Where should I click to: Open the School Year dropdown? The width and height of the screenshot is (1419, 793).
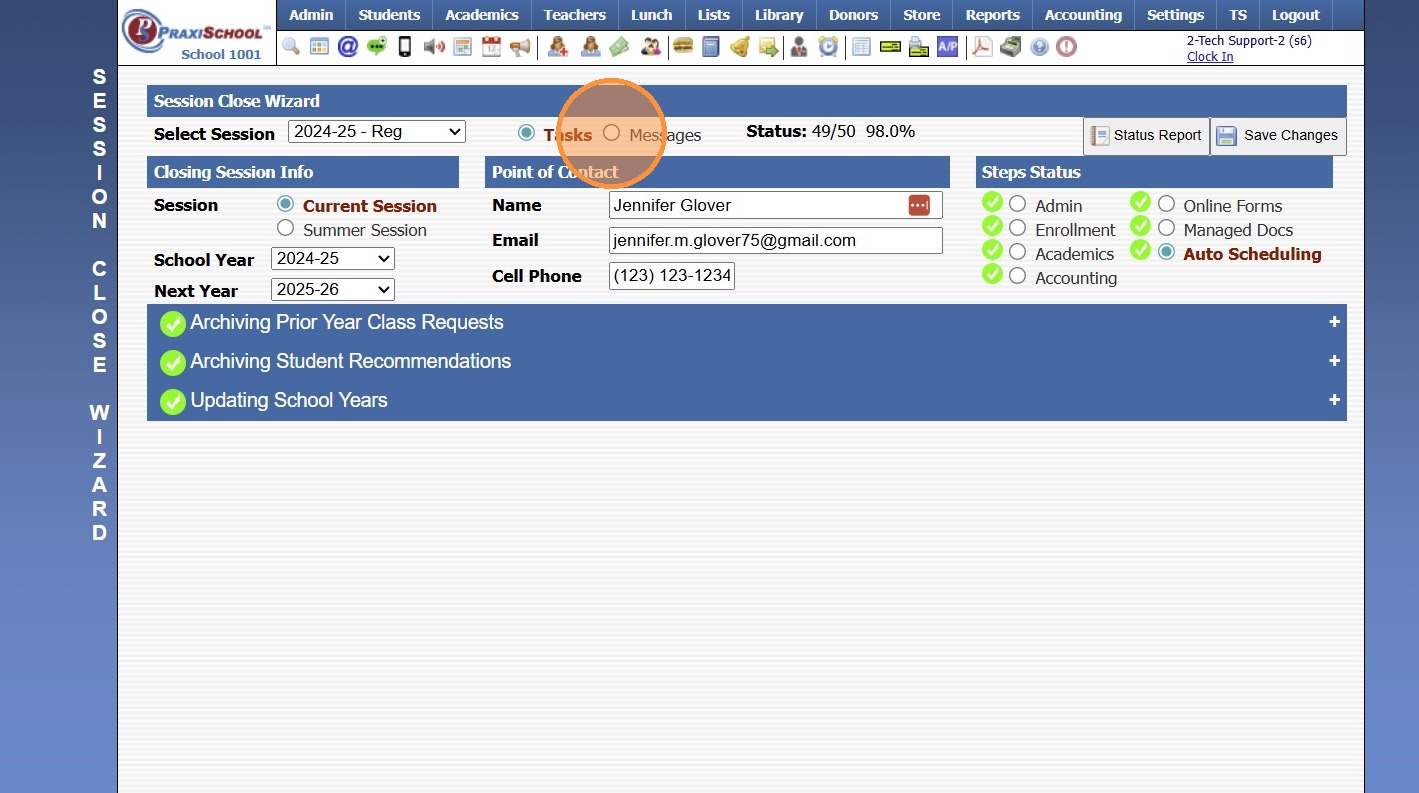click(333, 258)
